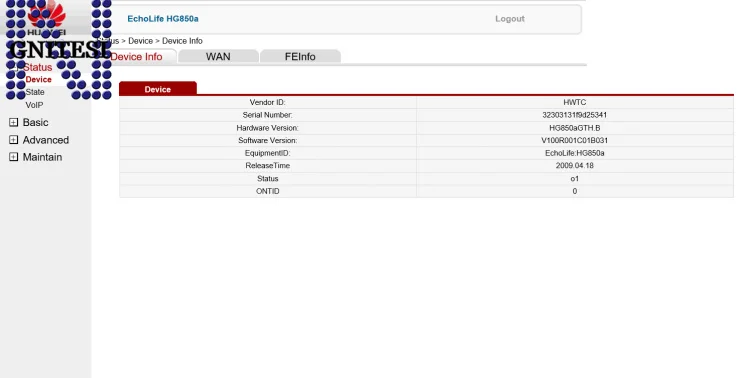Click the ReleaseTime label
Viewport: 750px width, 378px height.
coord(267,166)
